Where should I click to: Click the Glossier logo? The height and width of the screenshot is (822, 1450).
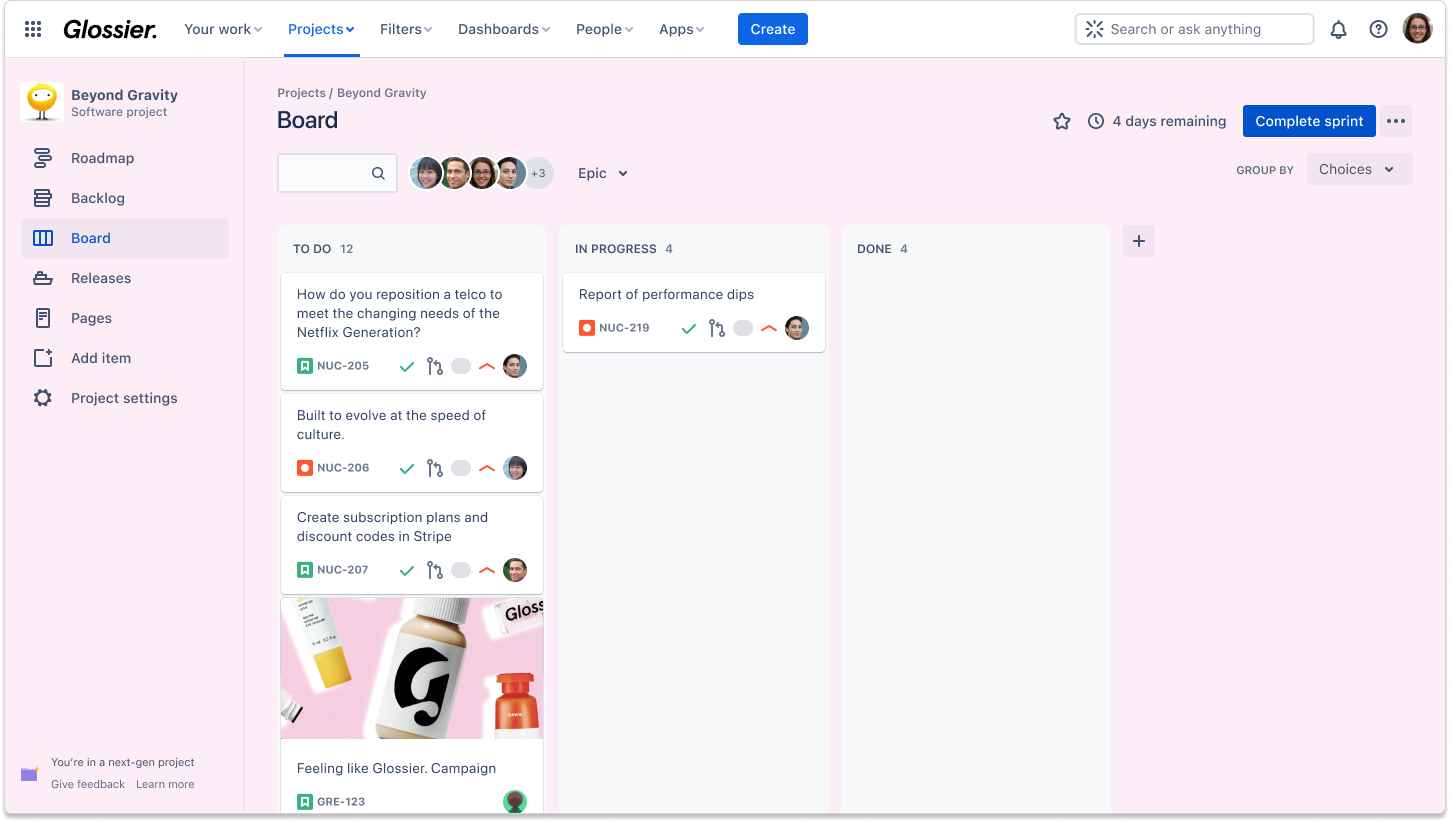click(110, 29)
